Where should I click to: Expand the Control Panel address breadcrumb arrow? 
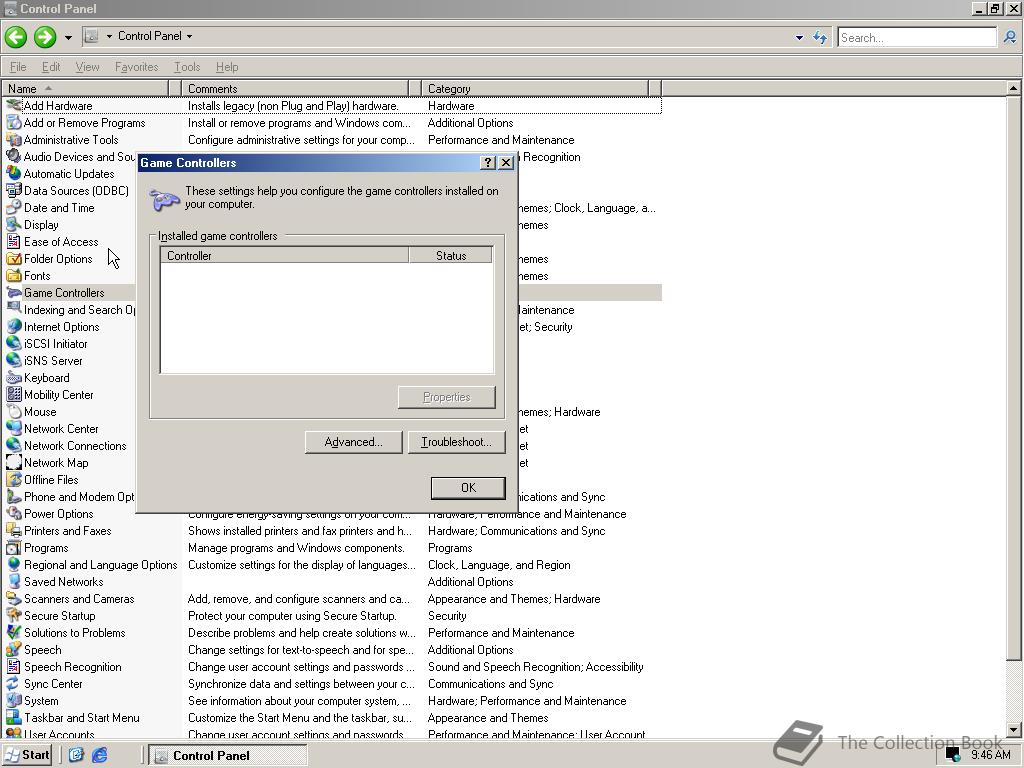(189, 37)
